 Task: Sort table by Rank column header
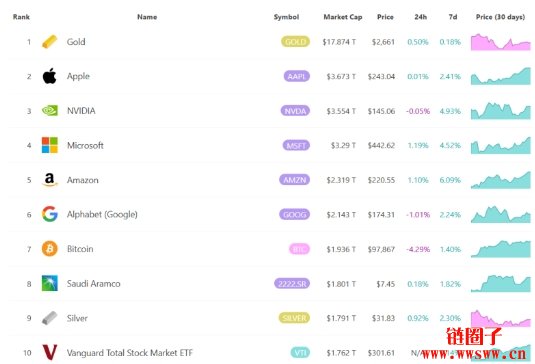pos(21,17)
